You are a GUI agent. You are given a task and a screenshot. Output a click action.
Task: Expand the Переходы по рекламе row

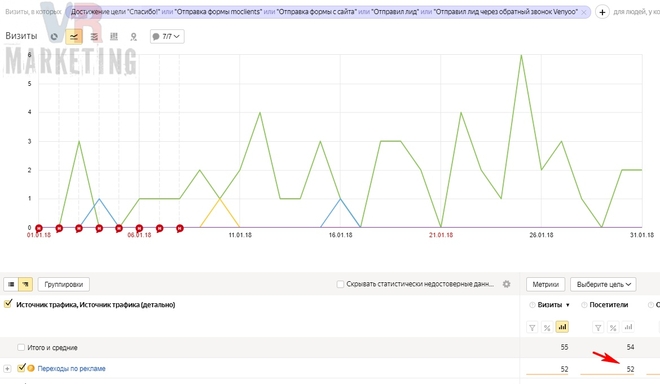(7, 368)
